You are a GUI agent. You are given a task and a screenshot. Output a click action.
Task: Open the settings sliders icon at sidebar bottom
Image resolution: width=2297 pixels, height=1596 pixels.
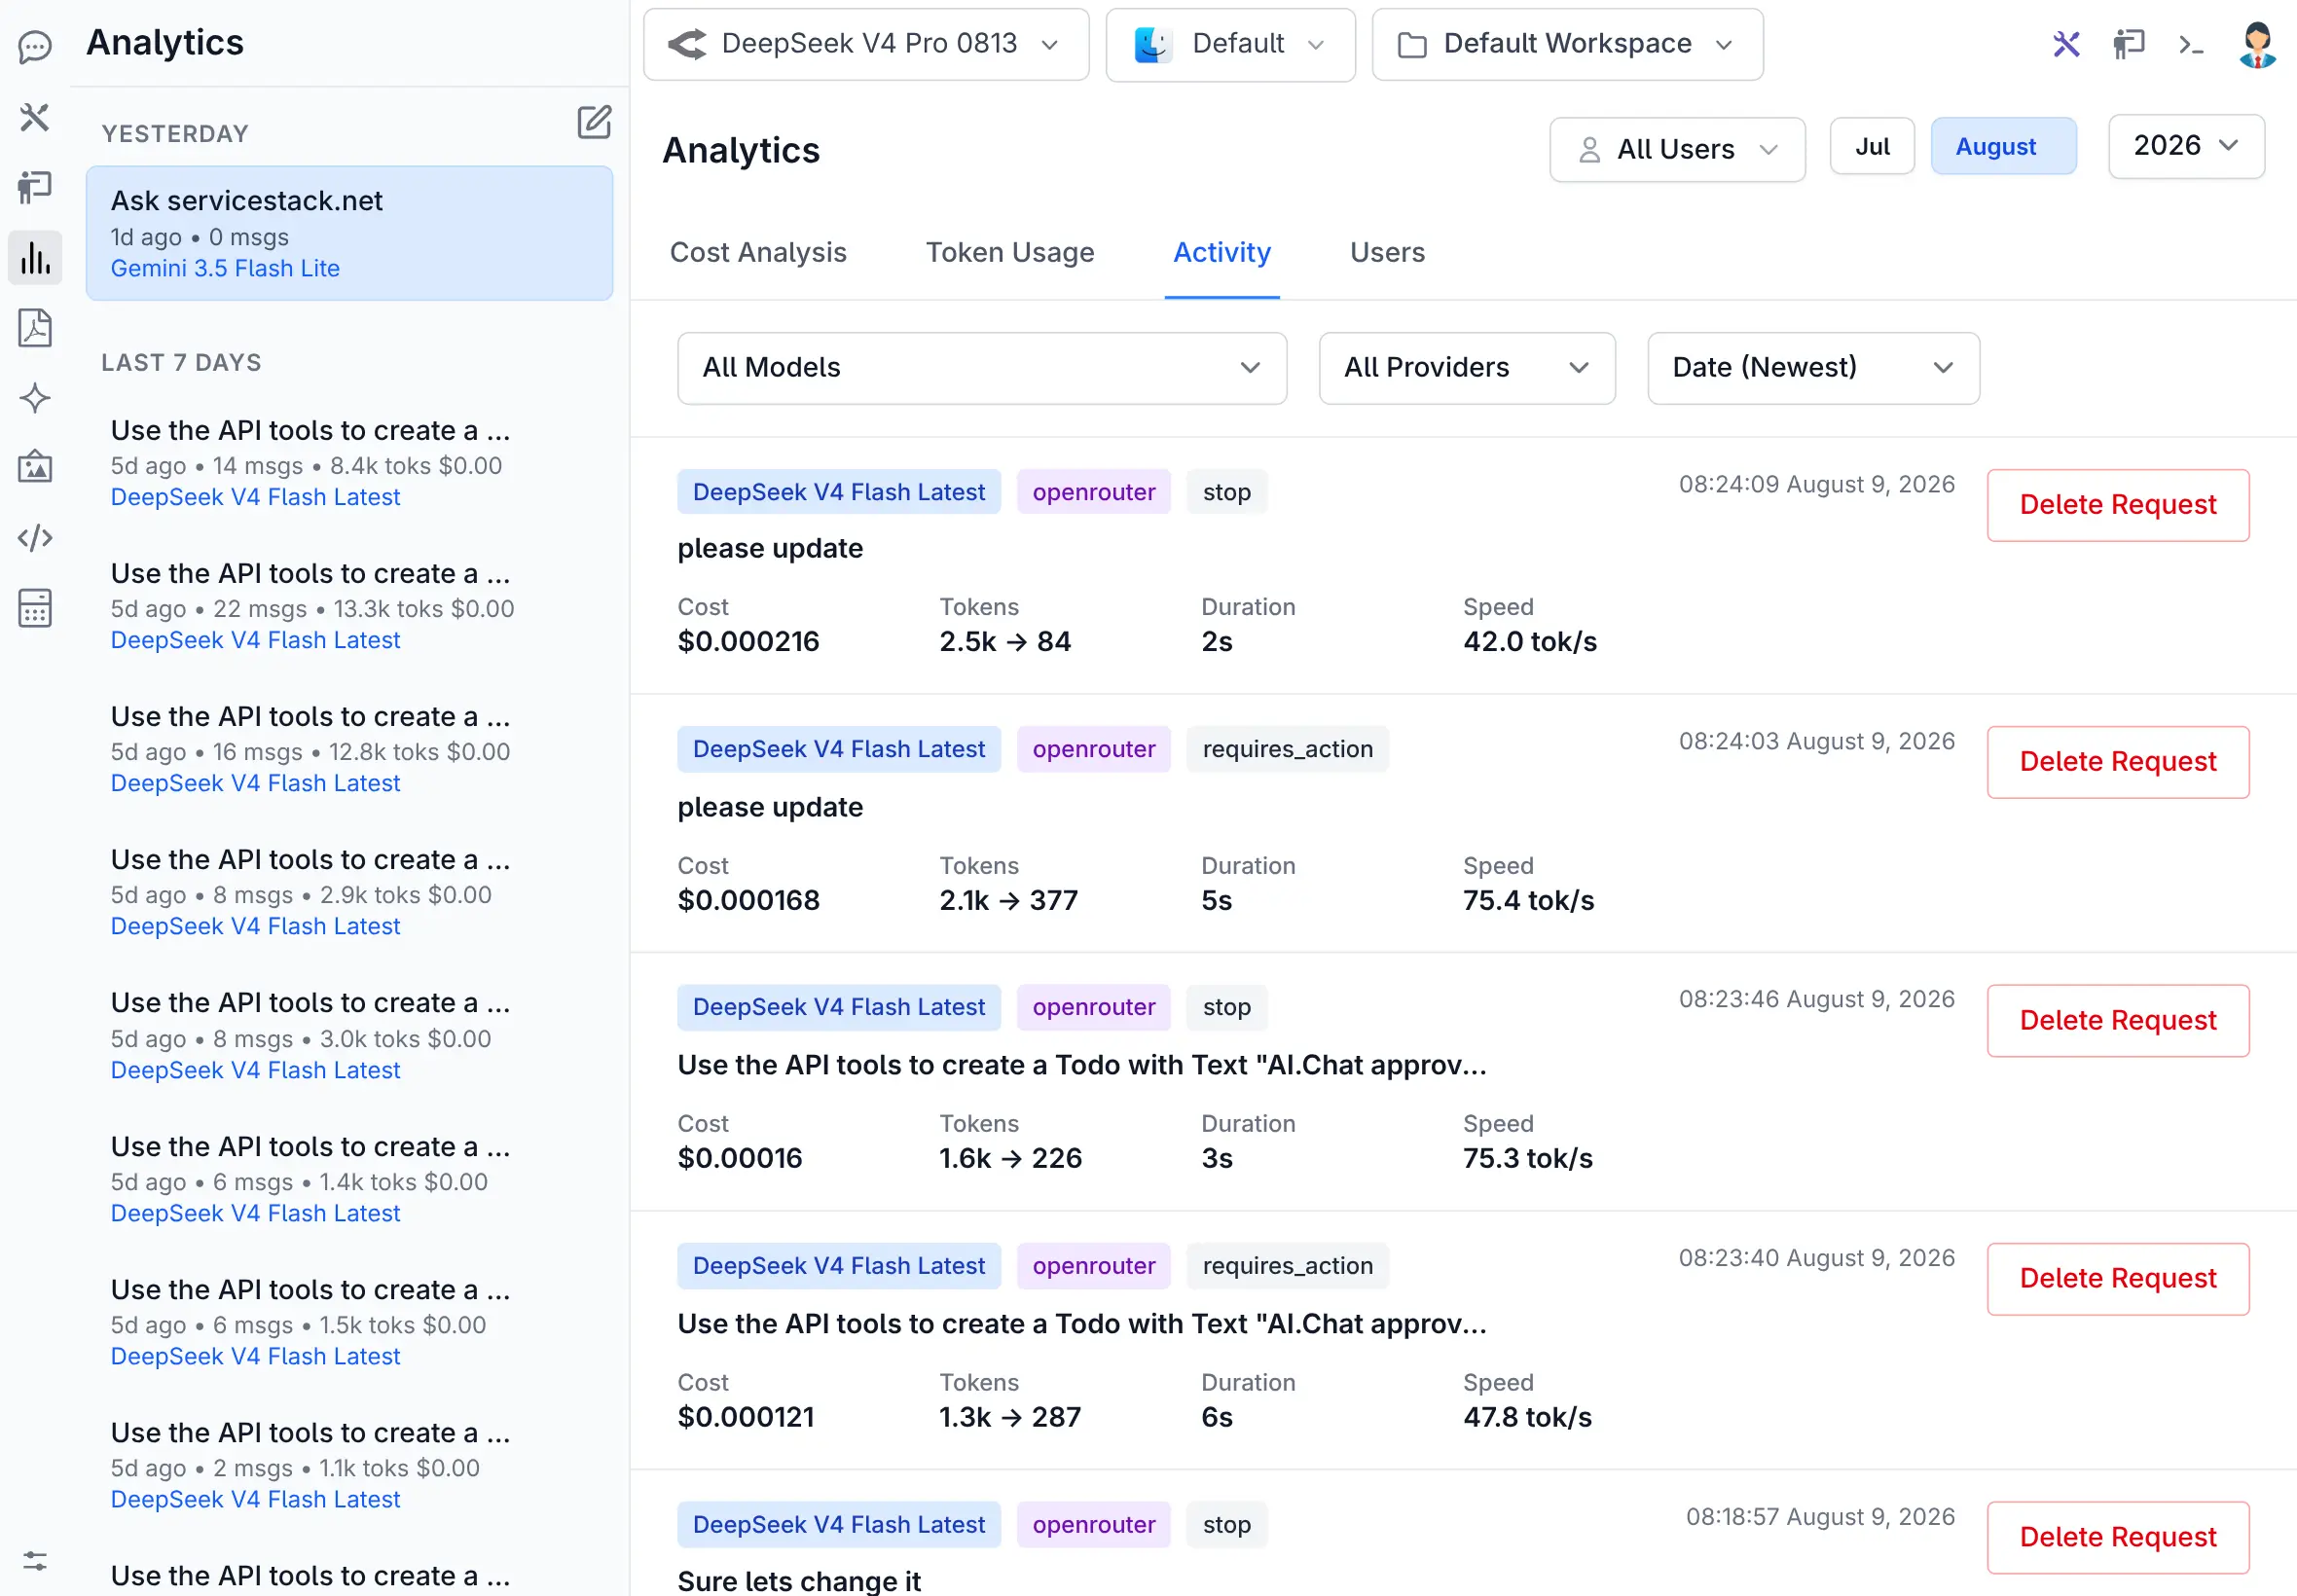tap(35, 1560)
